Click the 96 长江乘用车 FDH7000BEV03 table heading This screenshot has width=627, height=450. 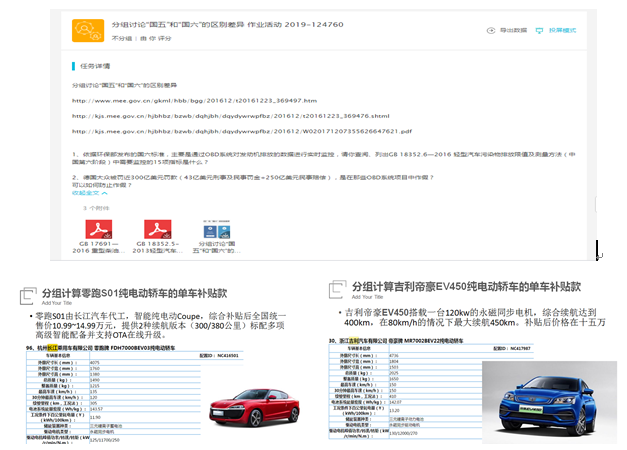click(101, 348)
